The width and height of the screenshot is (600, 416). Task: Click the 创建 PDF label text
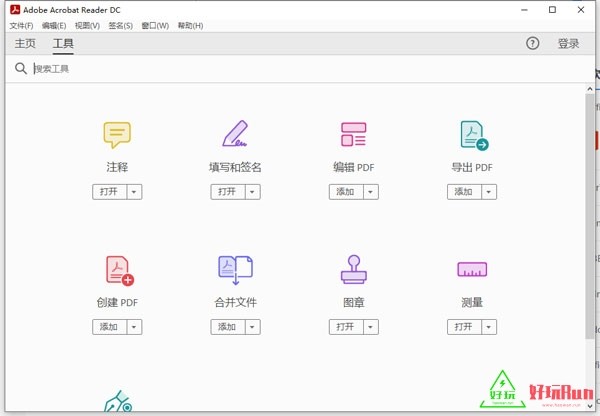click(x=117, y=302)
